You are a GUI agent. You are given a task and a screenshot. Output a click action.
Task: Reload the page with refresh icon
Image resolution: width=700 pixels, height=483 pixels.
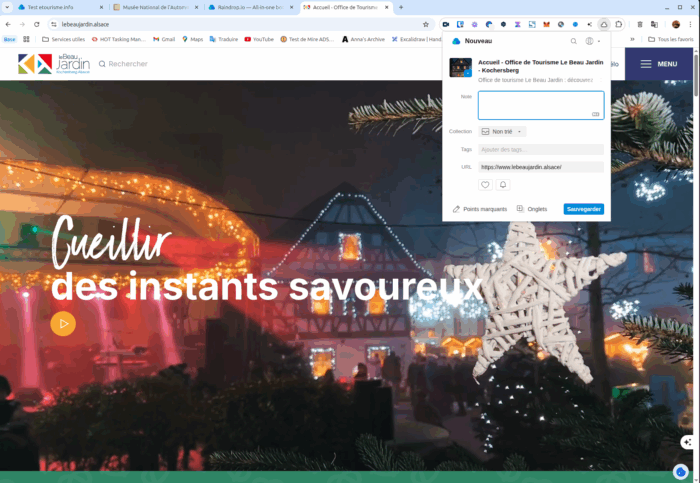click(x=37, y=24)
